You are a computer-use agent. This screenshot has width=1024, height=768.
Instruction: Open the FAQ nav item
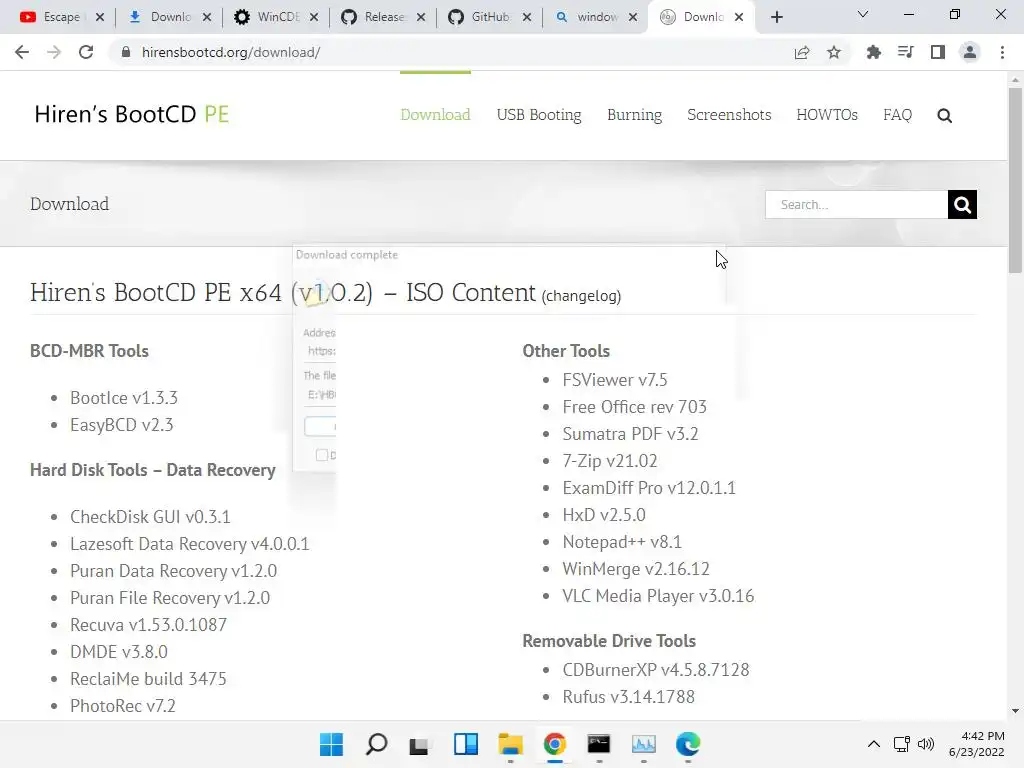(x=897, y=115)
